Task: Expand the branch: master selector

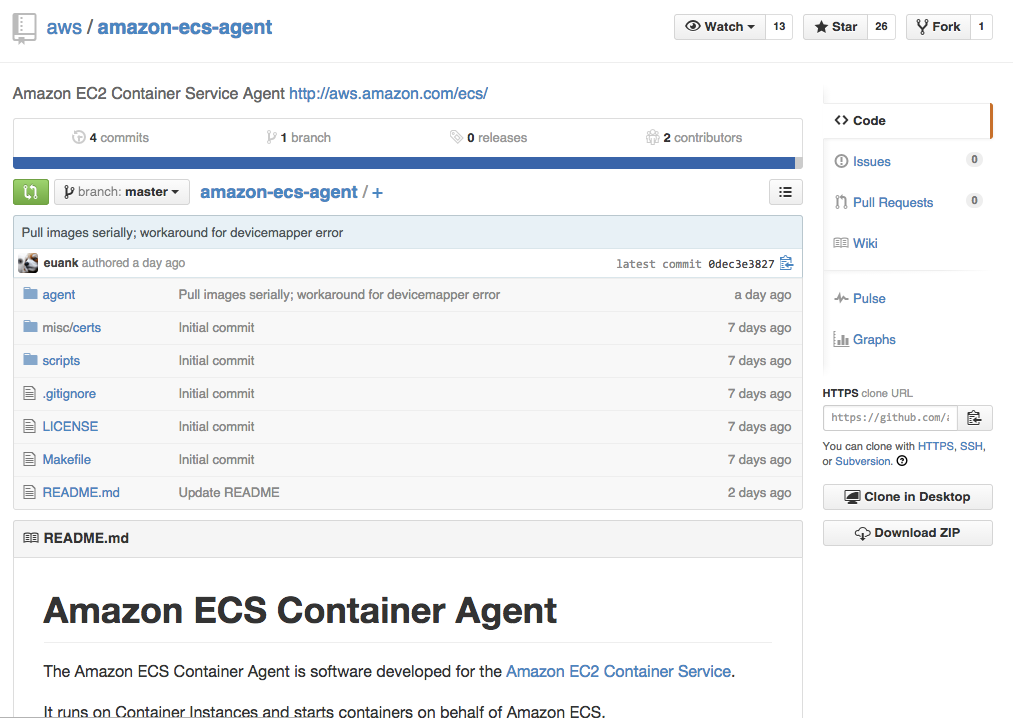Action: pyautogui.click(x=121, y=191)
